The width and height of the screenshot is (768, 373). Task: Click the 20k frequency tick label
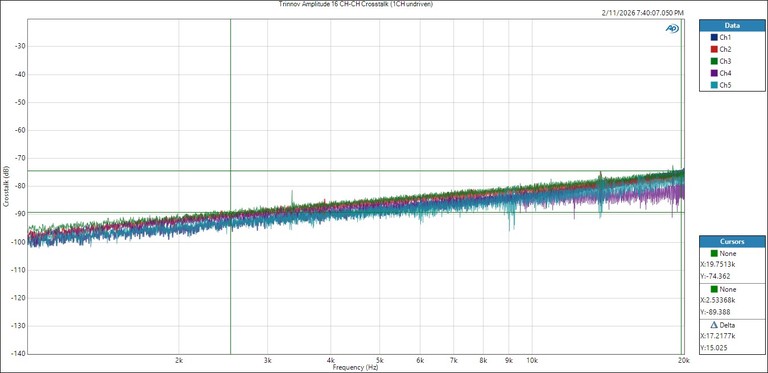pos(684,360)
